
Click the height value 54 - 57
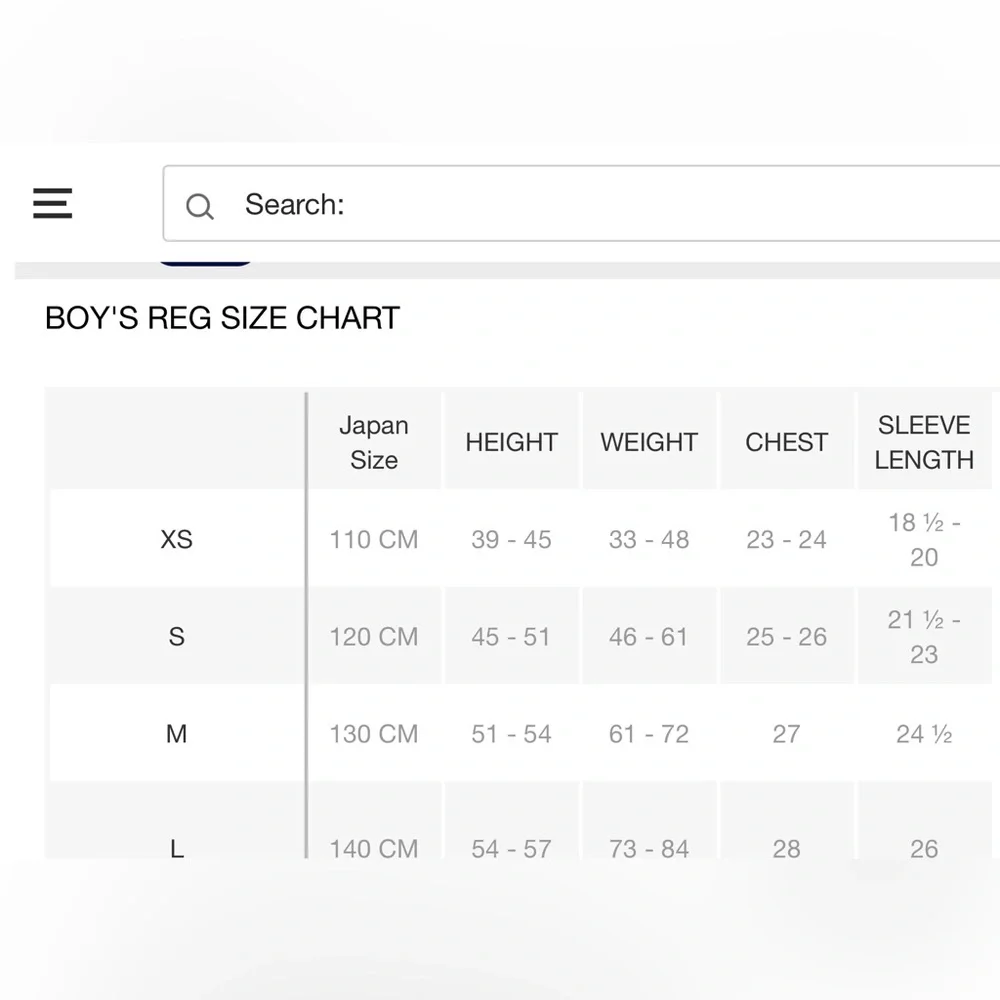[x=511, y=849]
